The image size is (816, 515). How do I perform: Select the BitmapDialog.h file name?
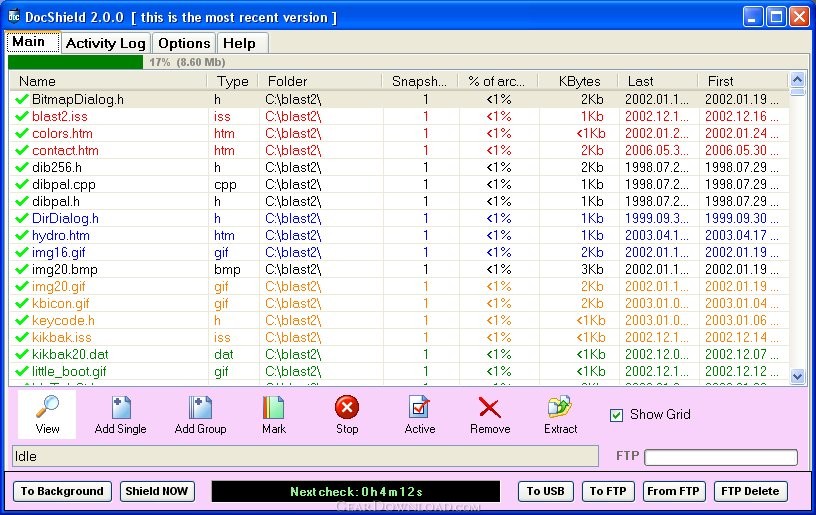click(x=78, y=99)
